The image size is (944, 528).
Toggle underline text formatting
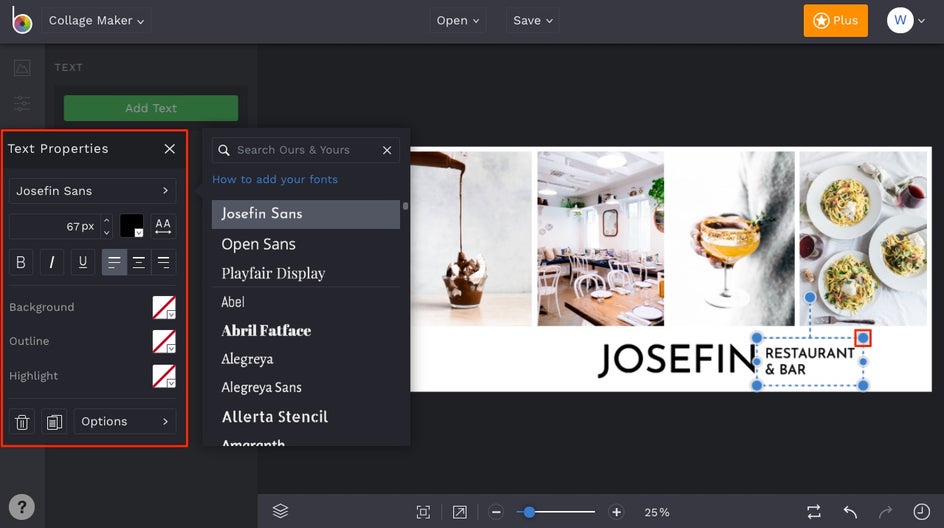[83, 262]
